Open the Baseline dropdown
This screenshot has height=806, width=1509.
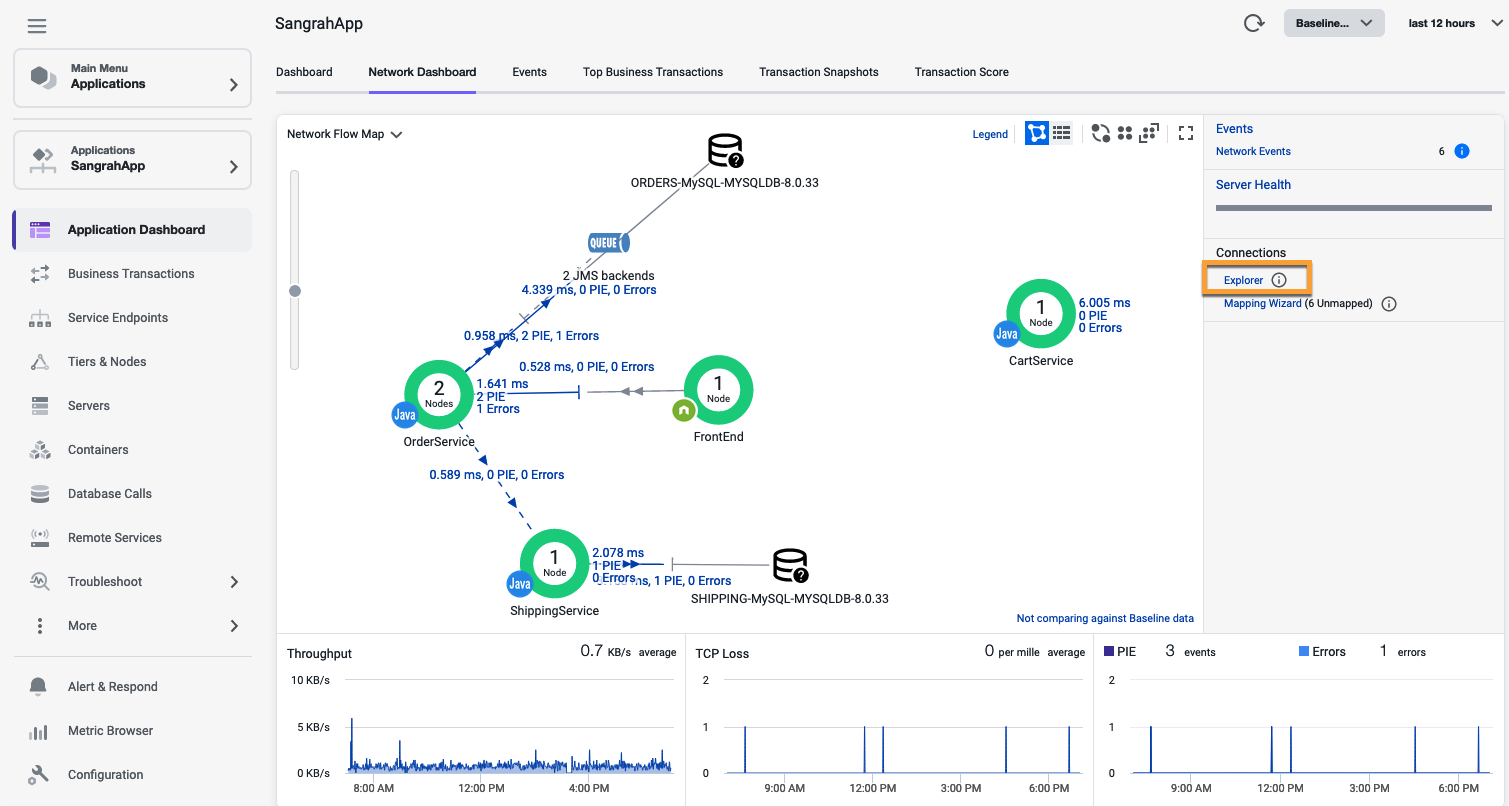point(1334,23)
